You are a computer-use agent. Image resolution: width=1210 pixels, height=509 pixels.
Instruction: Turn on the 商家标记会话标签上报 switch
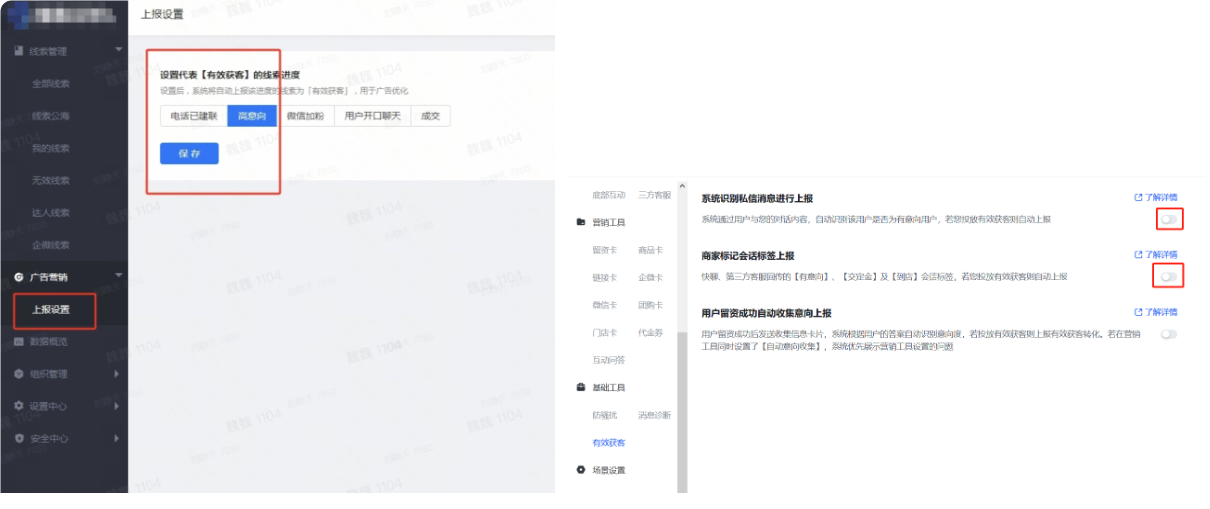[1168, 275]
